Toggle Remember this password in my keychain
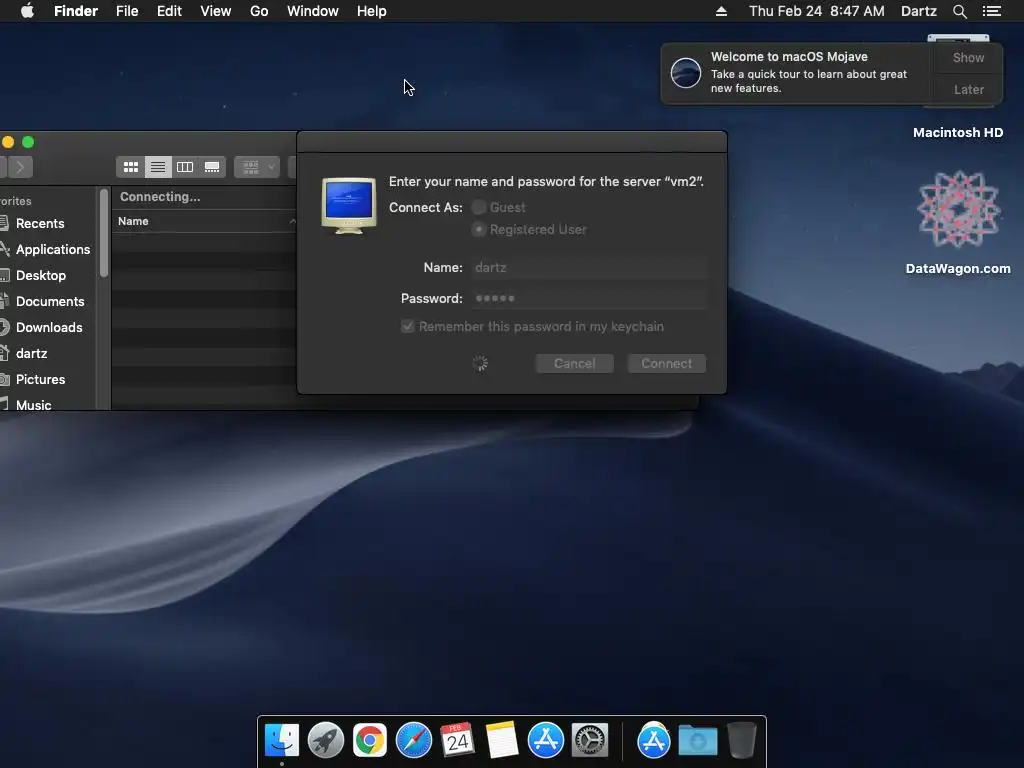The image size is (1024, 768). click(x=408, y=326)
